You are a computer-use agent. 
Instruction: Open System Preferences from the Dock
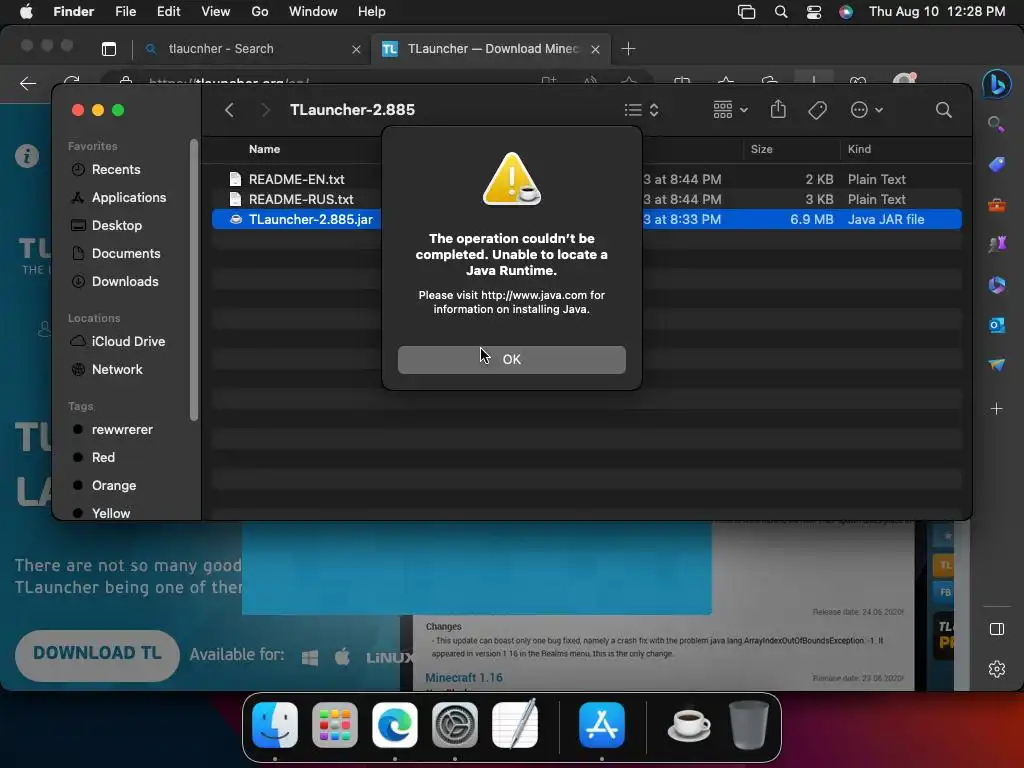455,725
